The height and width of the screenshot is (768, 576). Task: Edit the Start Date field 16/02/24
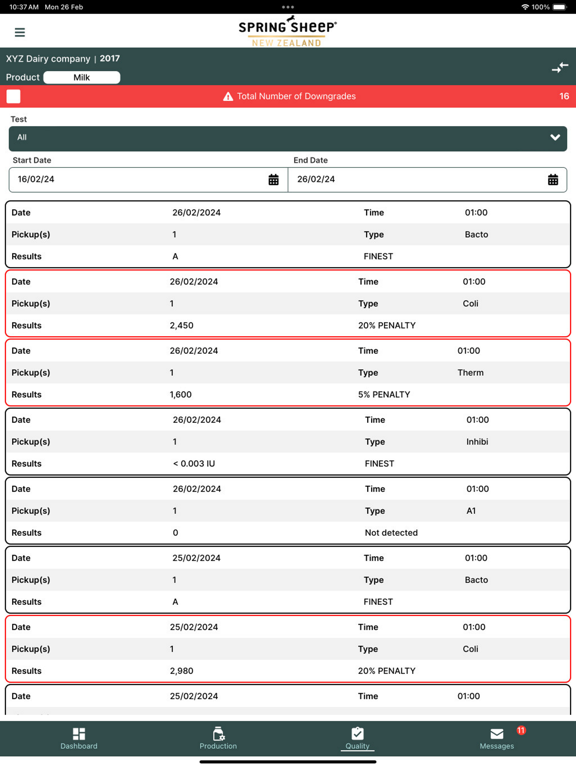[x=148, y=180]
